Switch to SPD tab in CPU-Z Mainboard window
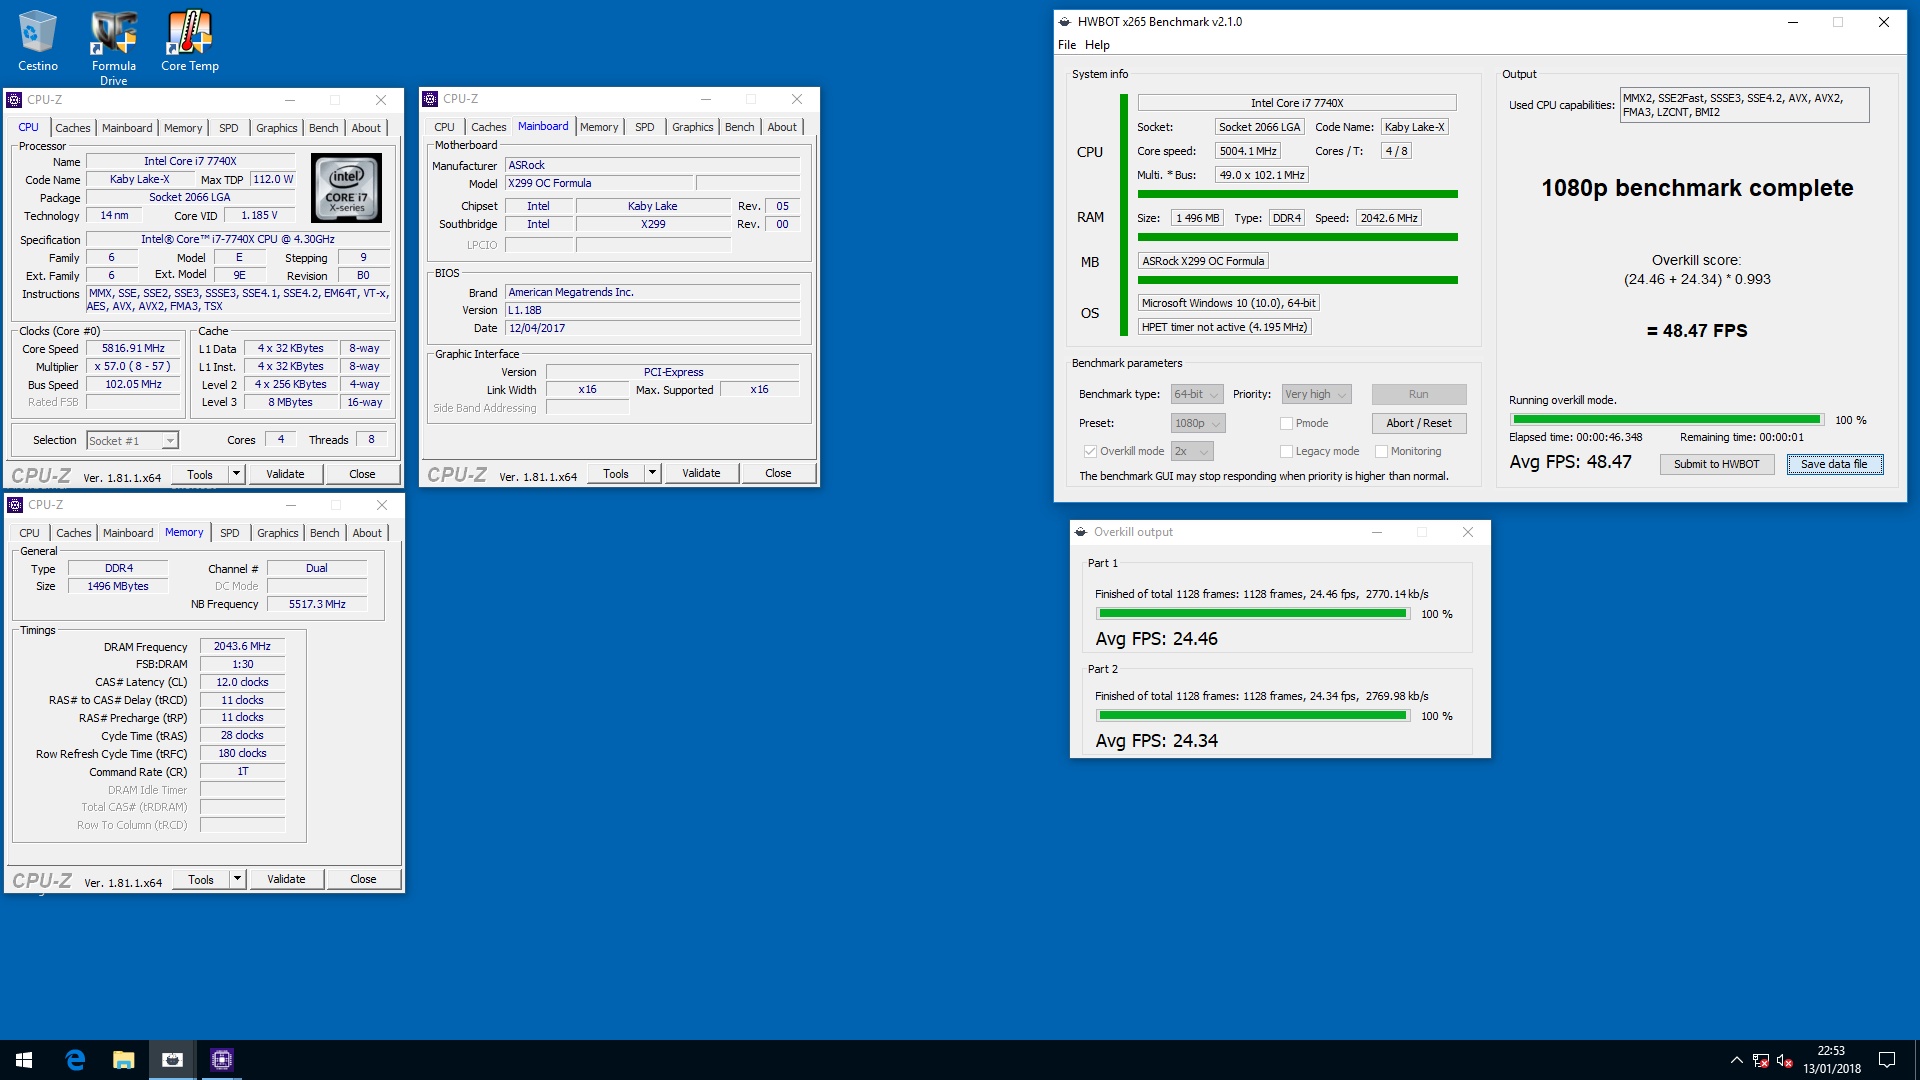 pyautogui.click(x=645, y=127)
